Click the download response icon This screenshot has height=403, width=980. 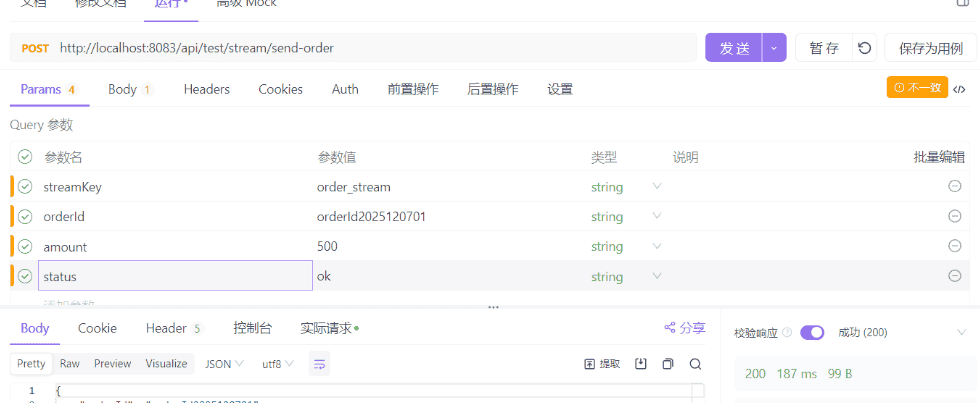click(x=641, y=364)
